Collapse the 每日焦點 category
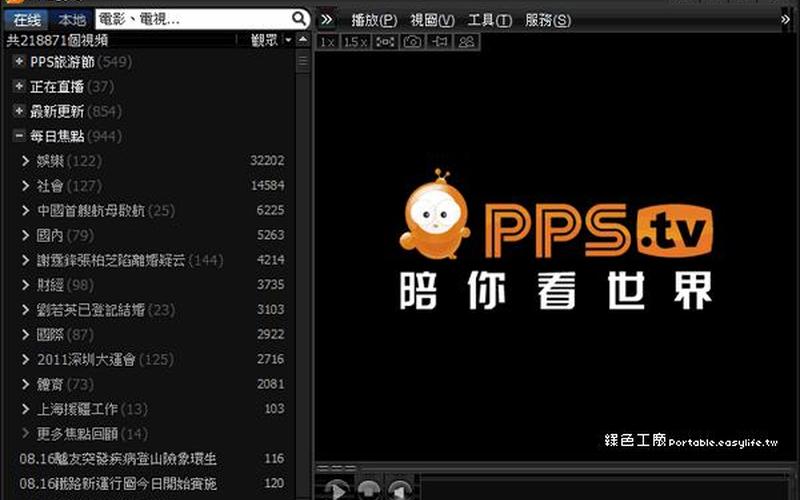Image resolution: width=800 pixels, height=500 pixels. (x=19, y=136)
